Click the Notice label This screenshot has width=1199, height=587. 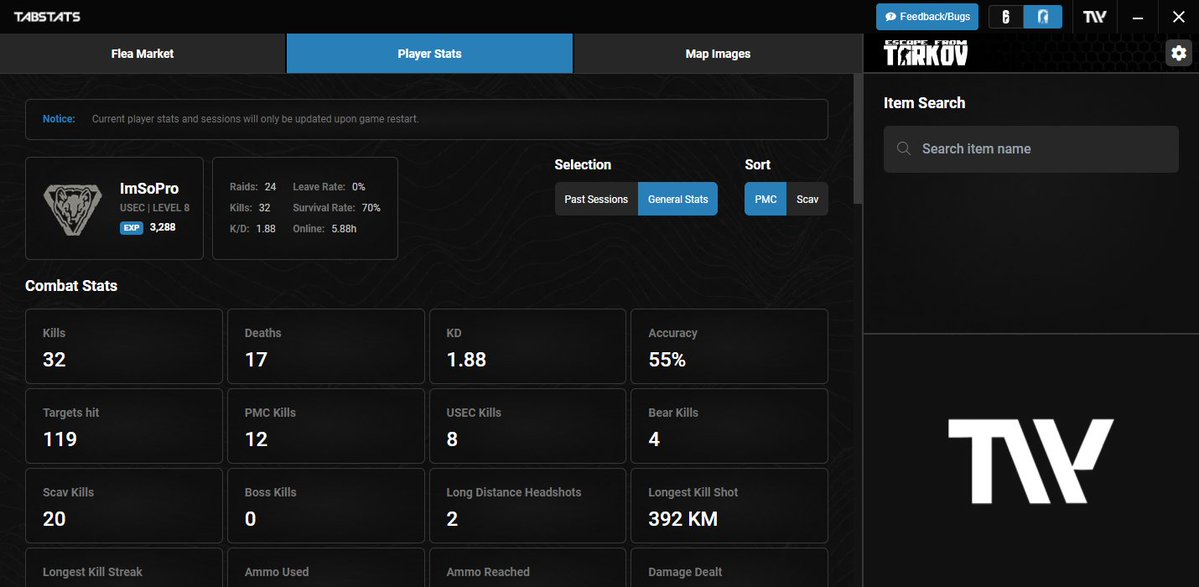59,119
